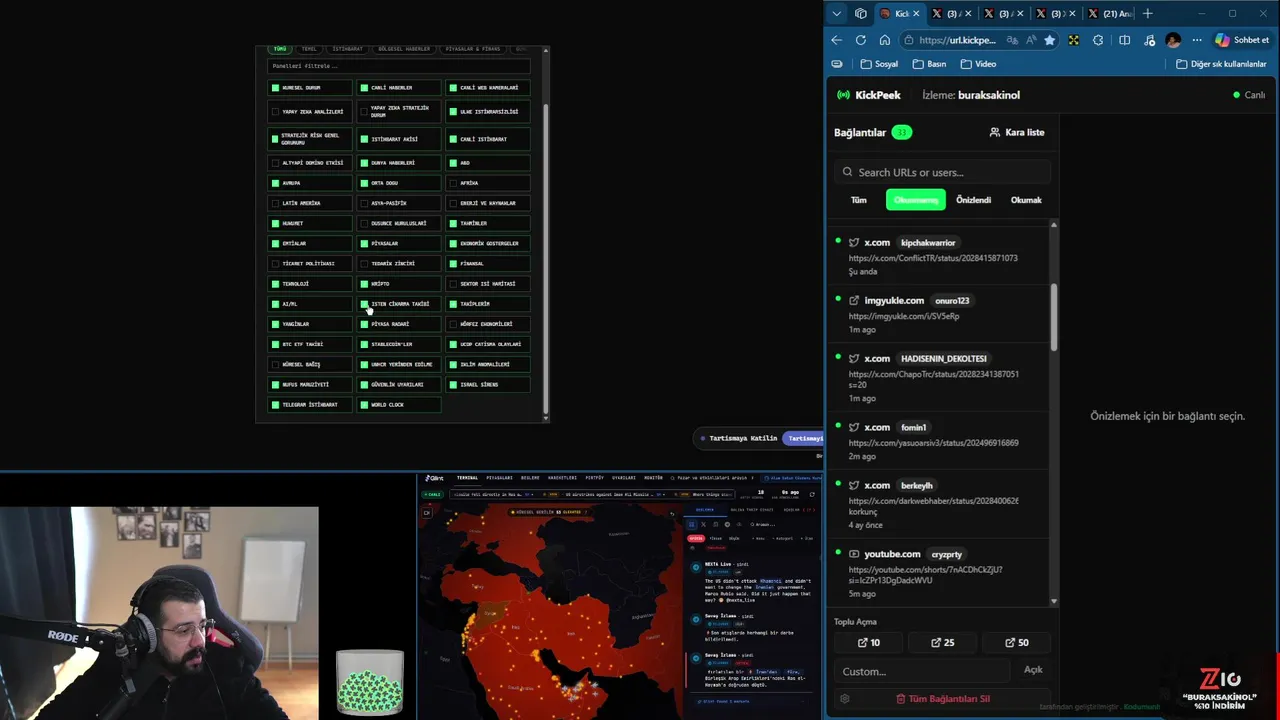Click the Custom count input field
Viewport: 1280px width, 720px height.
pyautogui.click(x=924, y=671)
